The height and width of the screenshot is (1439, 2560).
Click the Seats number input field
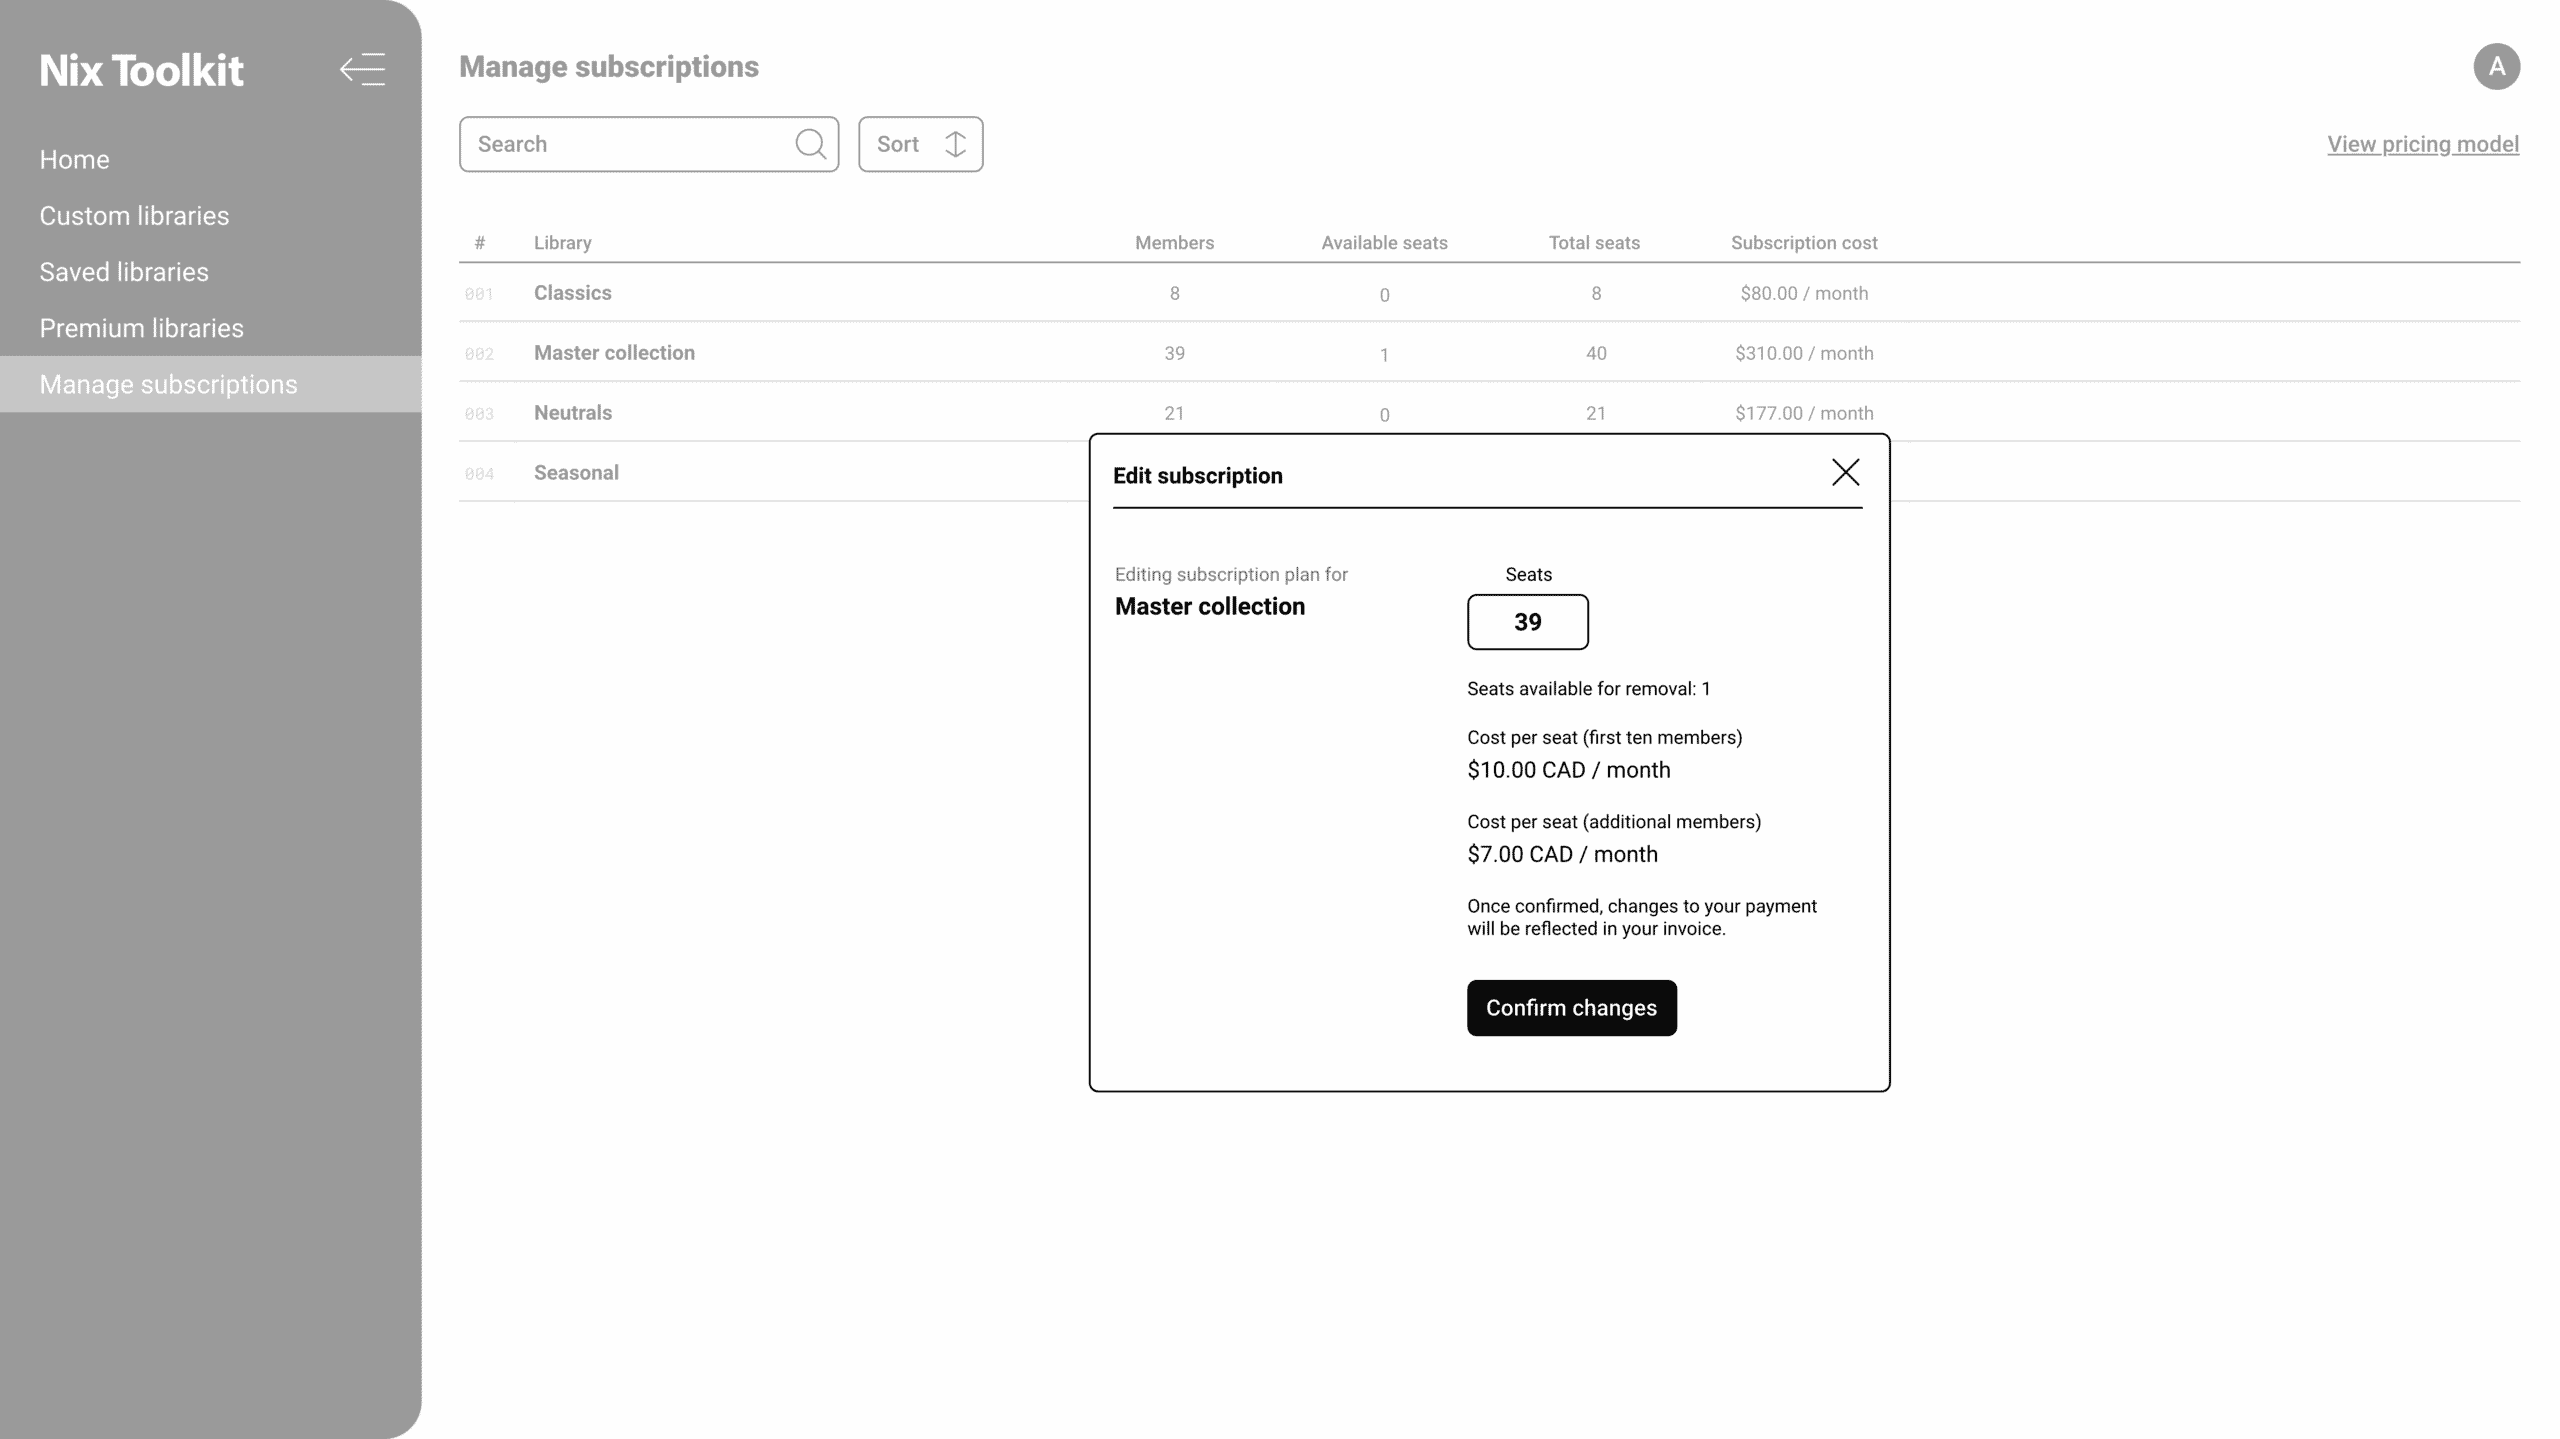(1527, 622)
